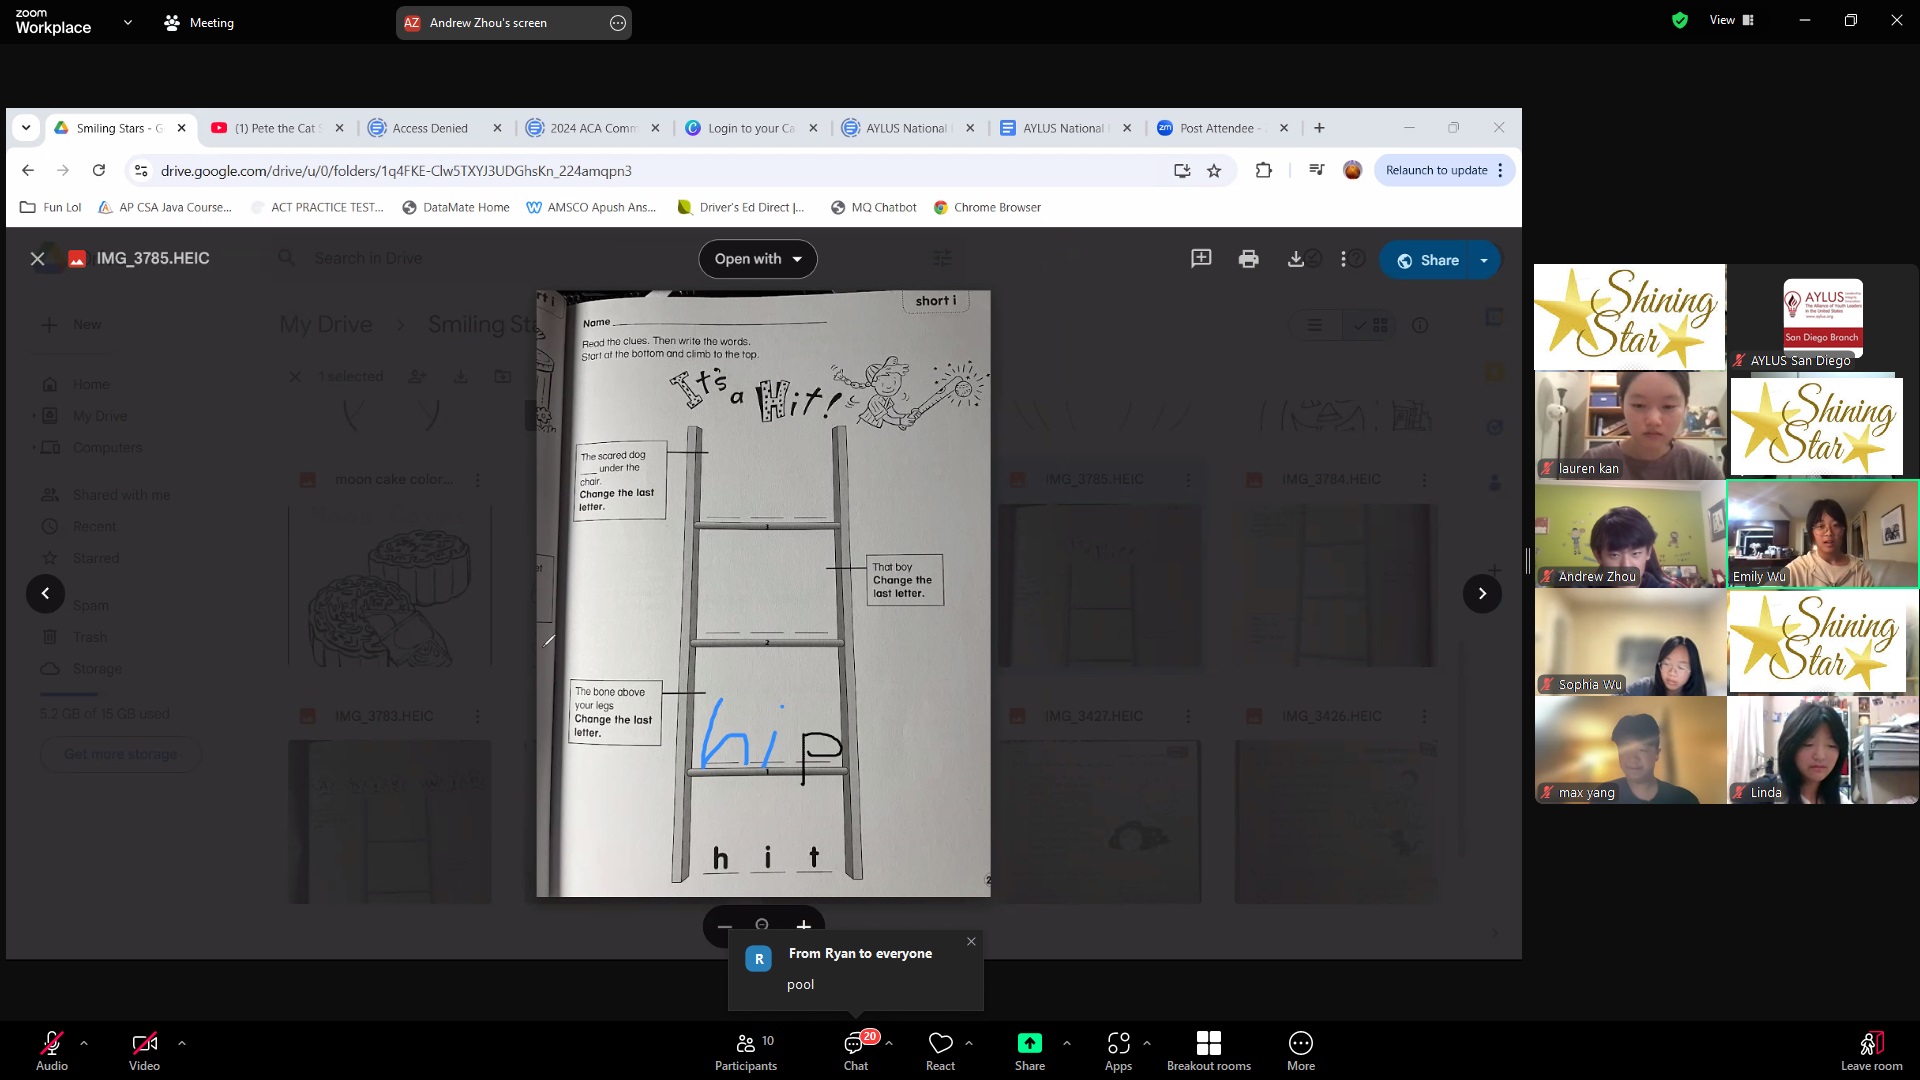
Task: Zoom out of the preview
Action: (x=724, y=926)
